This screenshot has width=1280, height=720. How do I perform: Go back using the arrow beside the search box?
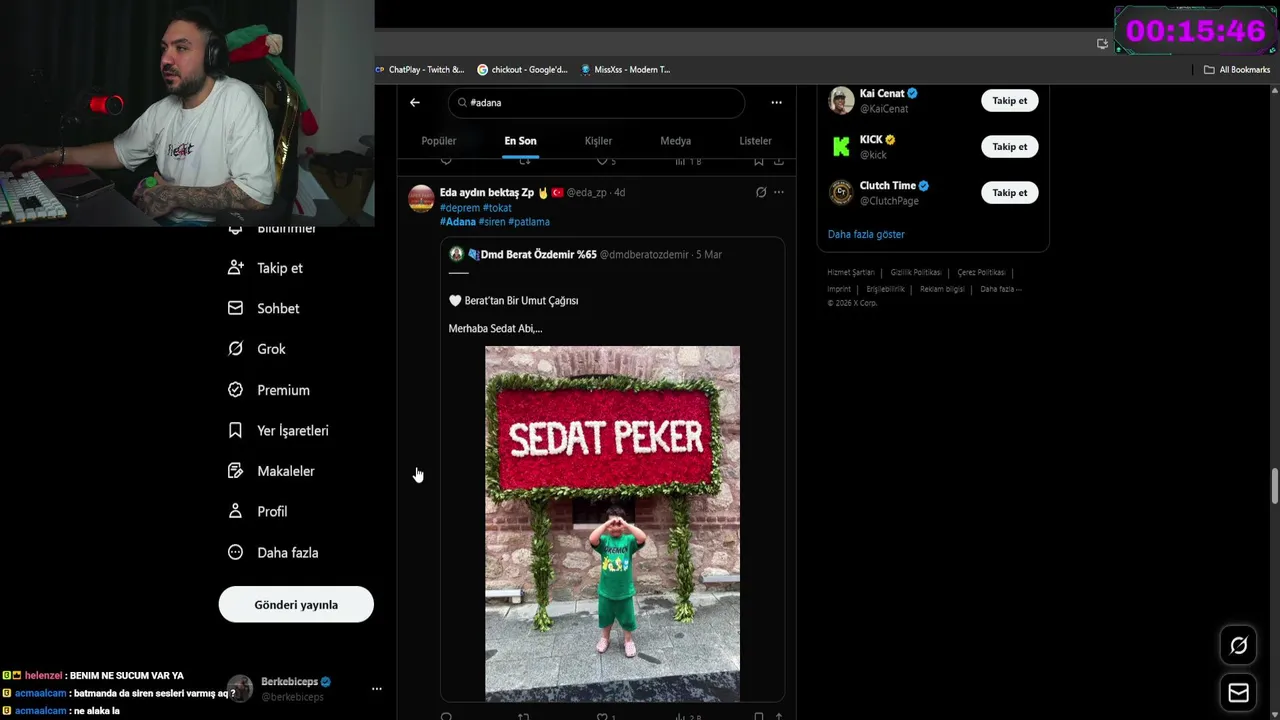415,102
